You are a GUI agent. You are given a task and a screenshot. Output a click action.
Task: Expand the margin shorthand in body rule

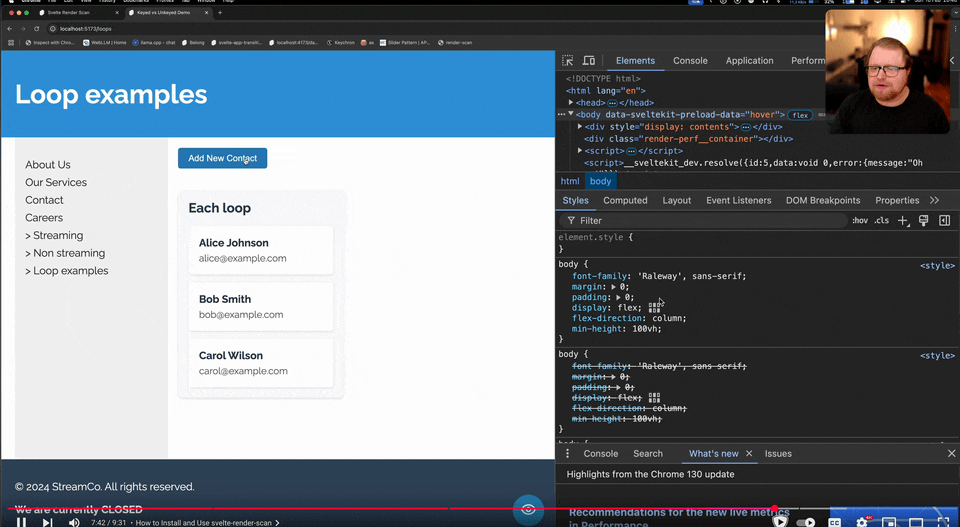pos(613,286)
